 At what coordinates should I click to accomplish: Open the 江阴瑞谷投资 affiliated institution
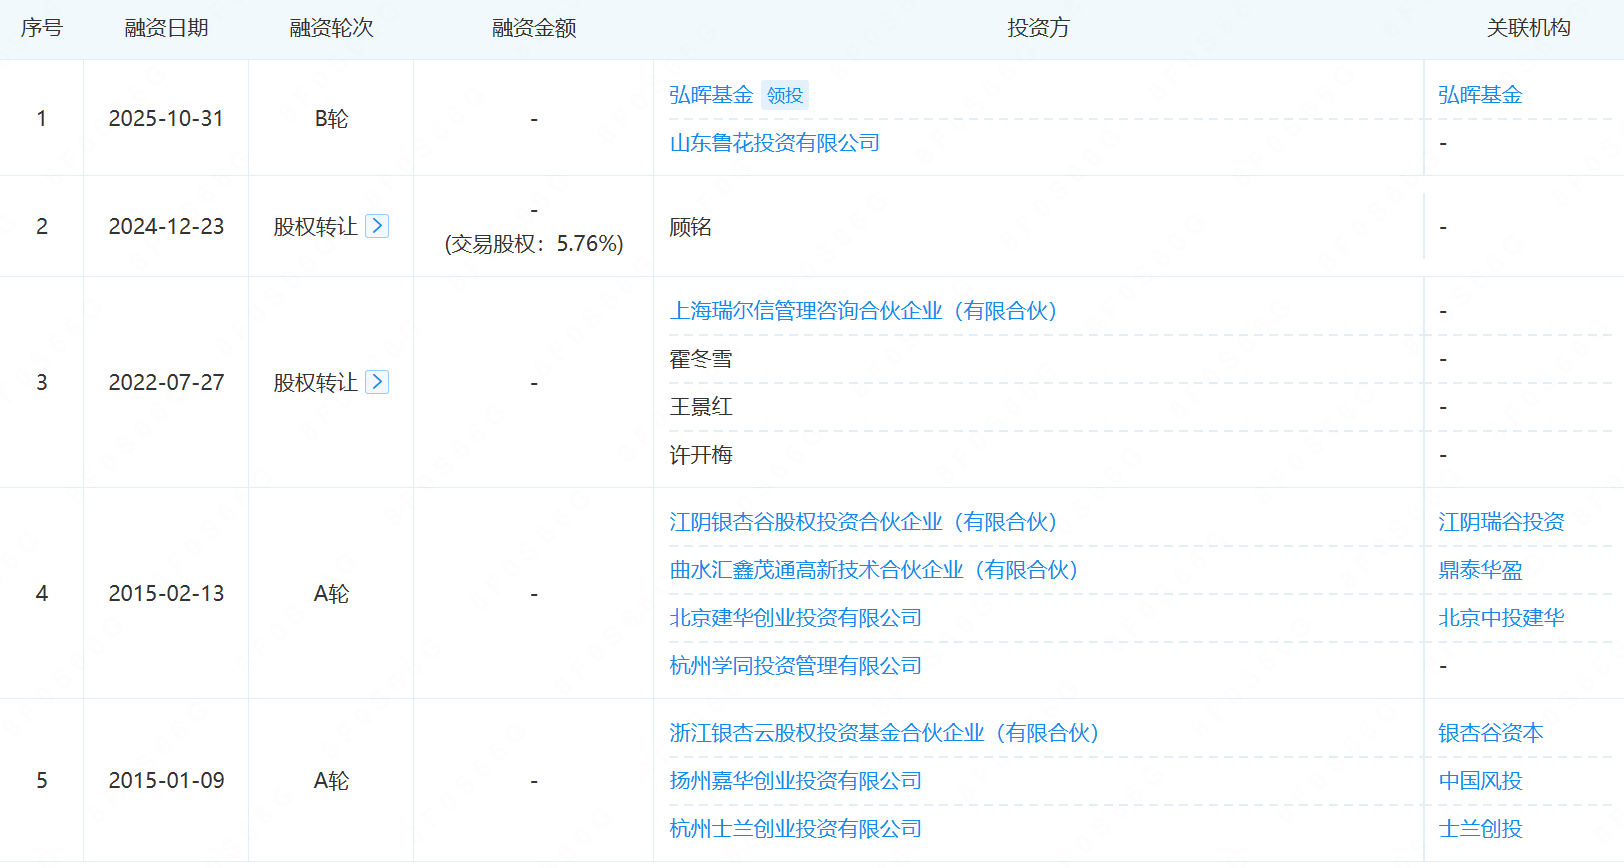(x=1501, y=522)
